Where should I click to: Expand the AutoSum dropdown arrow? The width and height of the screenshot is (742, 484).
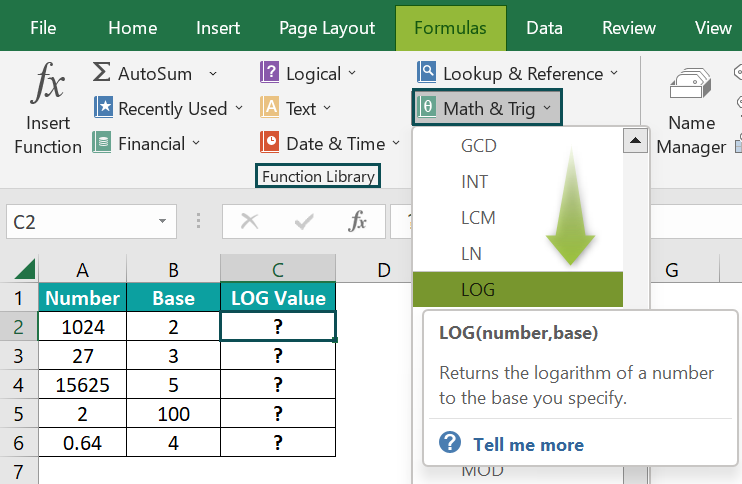[x=213, y=73]
